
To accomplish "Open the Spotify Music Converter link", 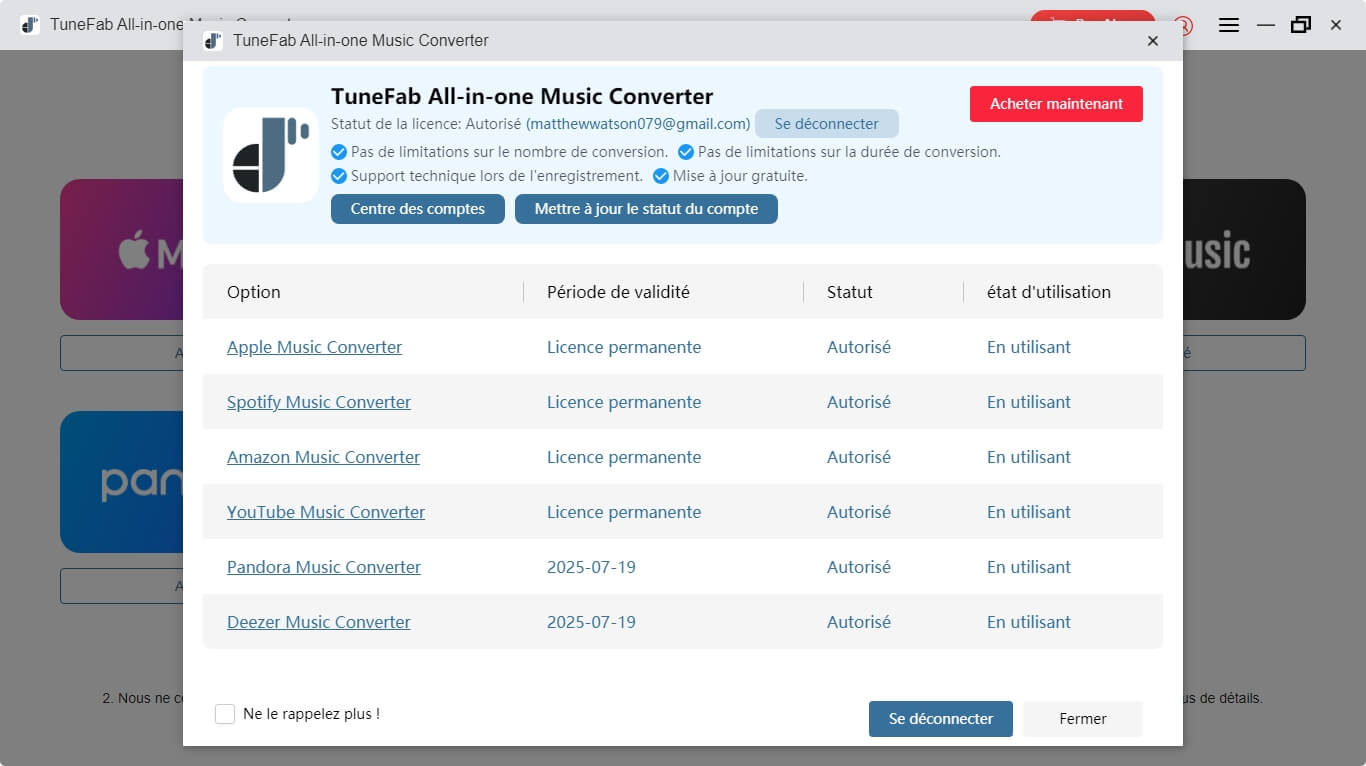I will [318, 402].
